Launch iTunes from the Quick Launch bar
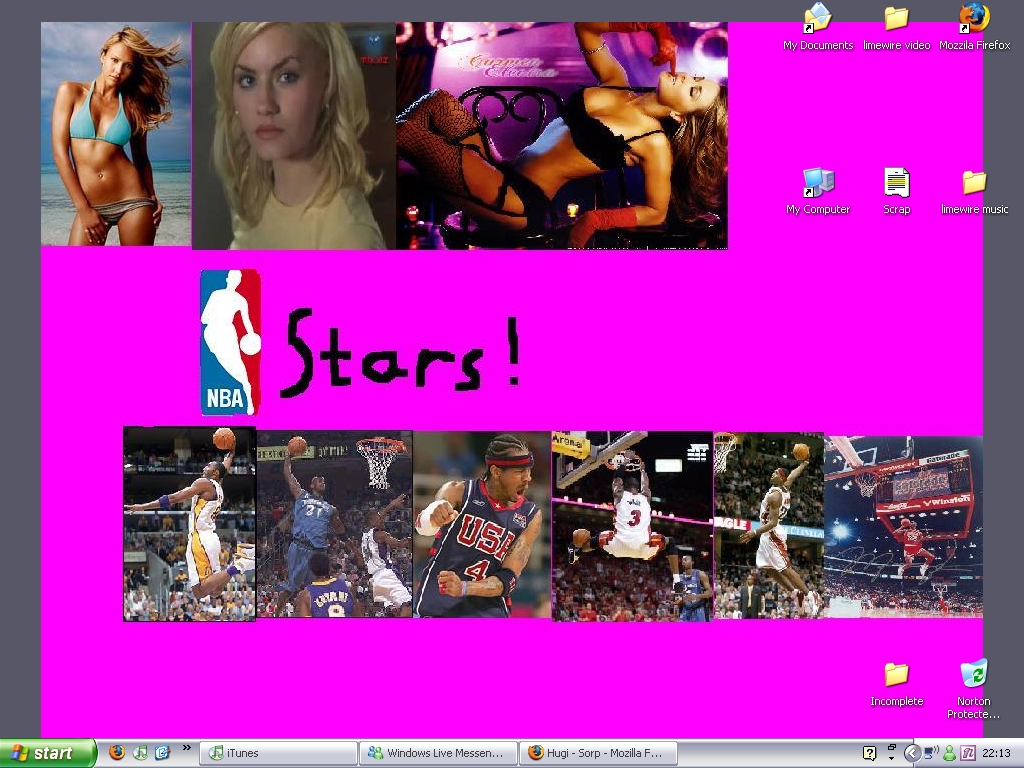 tap(140, 752)
